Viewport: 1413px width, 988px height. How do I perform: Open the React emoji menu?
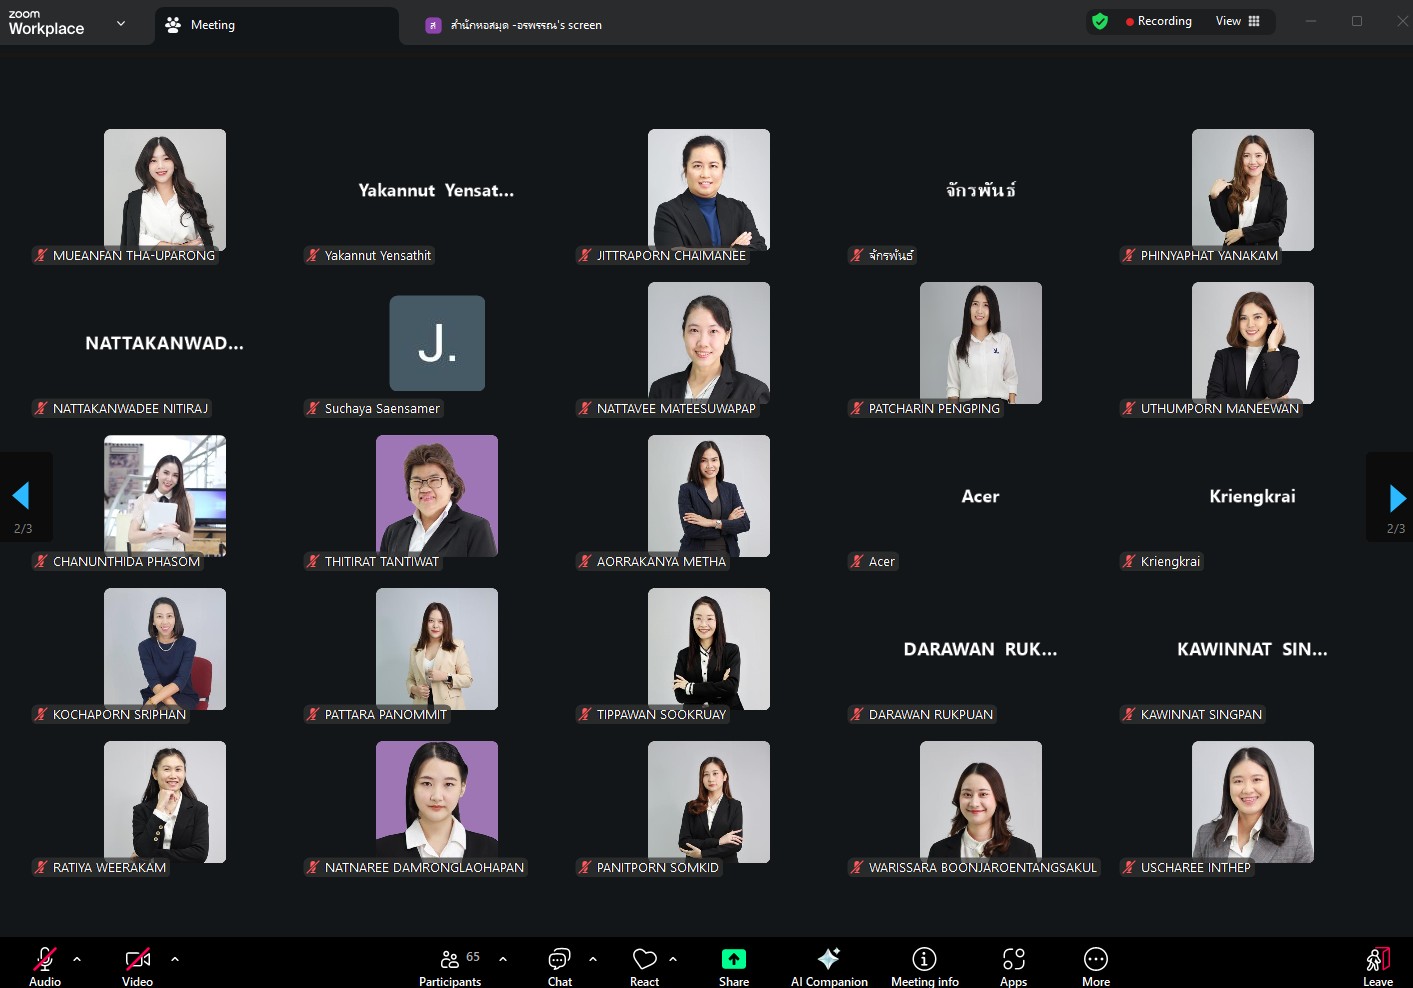click(644, 966)
